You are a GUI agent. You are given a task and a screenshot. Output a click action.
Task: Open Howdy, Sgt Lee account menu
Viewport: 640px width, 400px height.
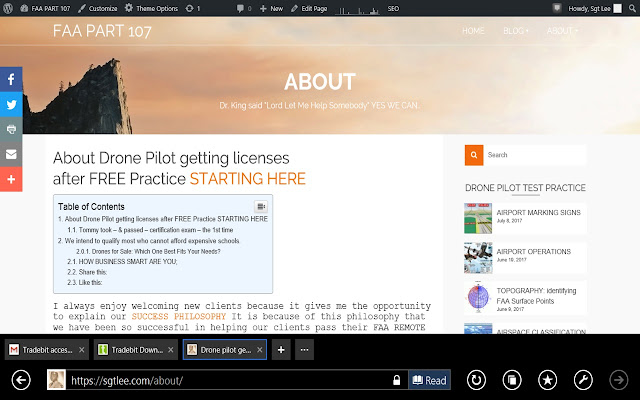click(x=595, y=8)
